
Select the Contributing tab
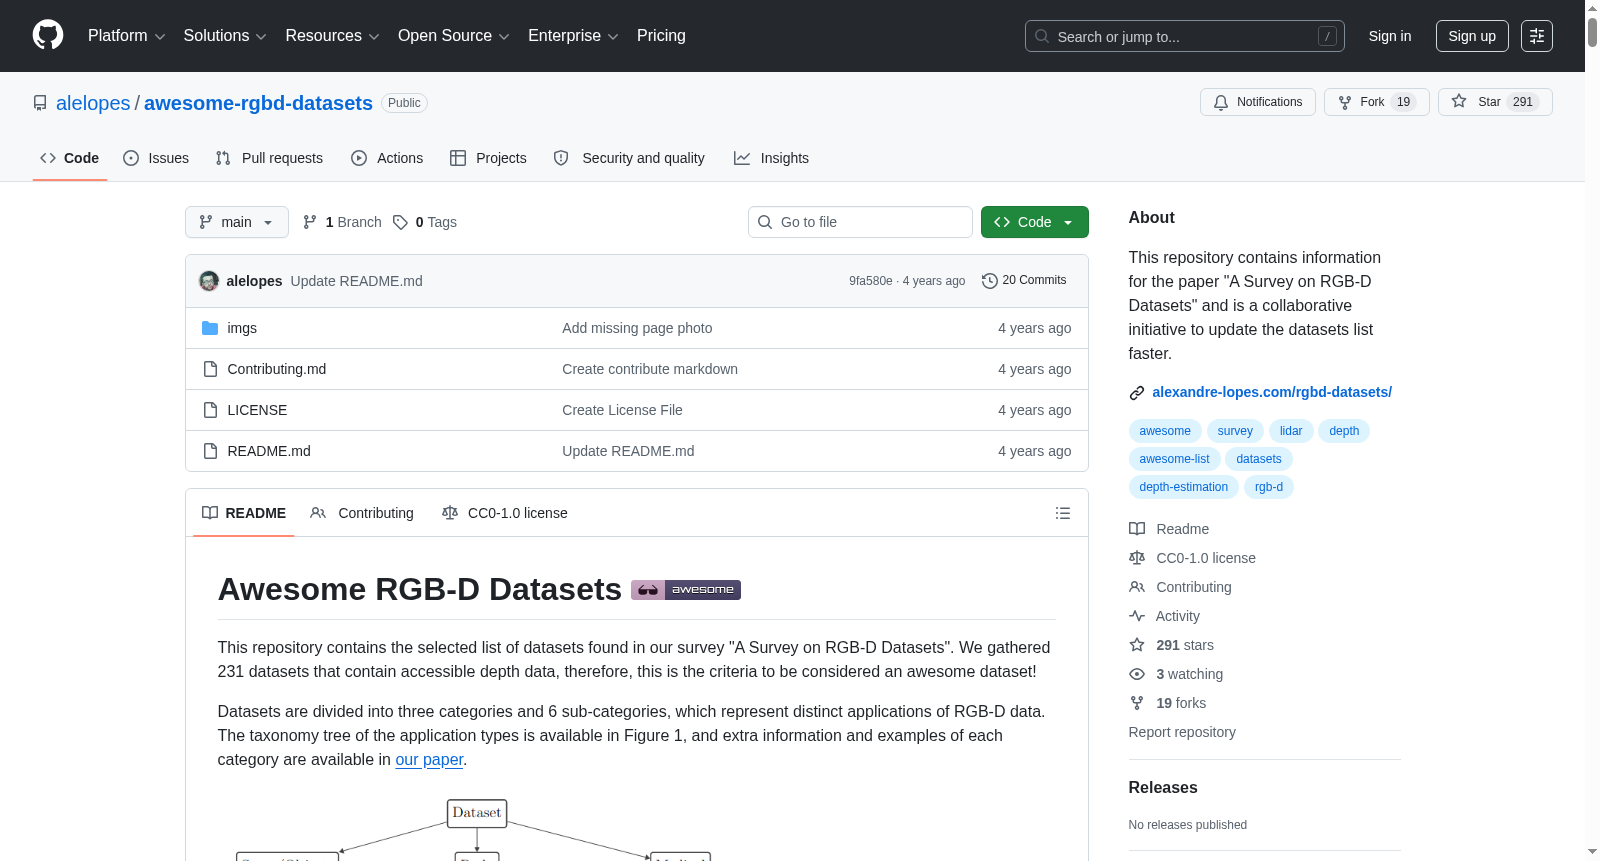tap(362, 513)
